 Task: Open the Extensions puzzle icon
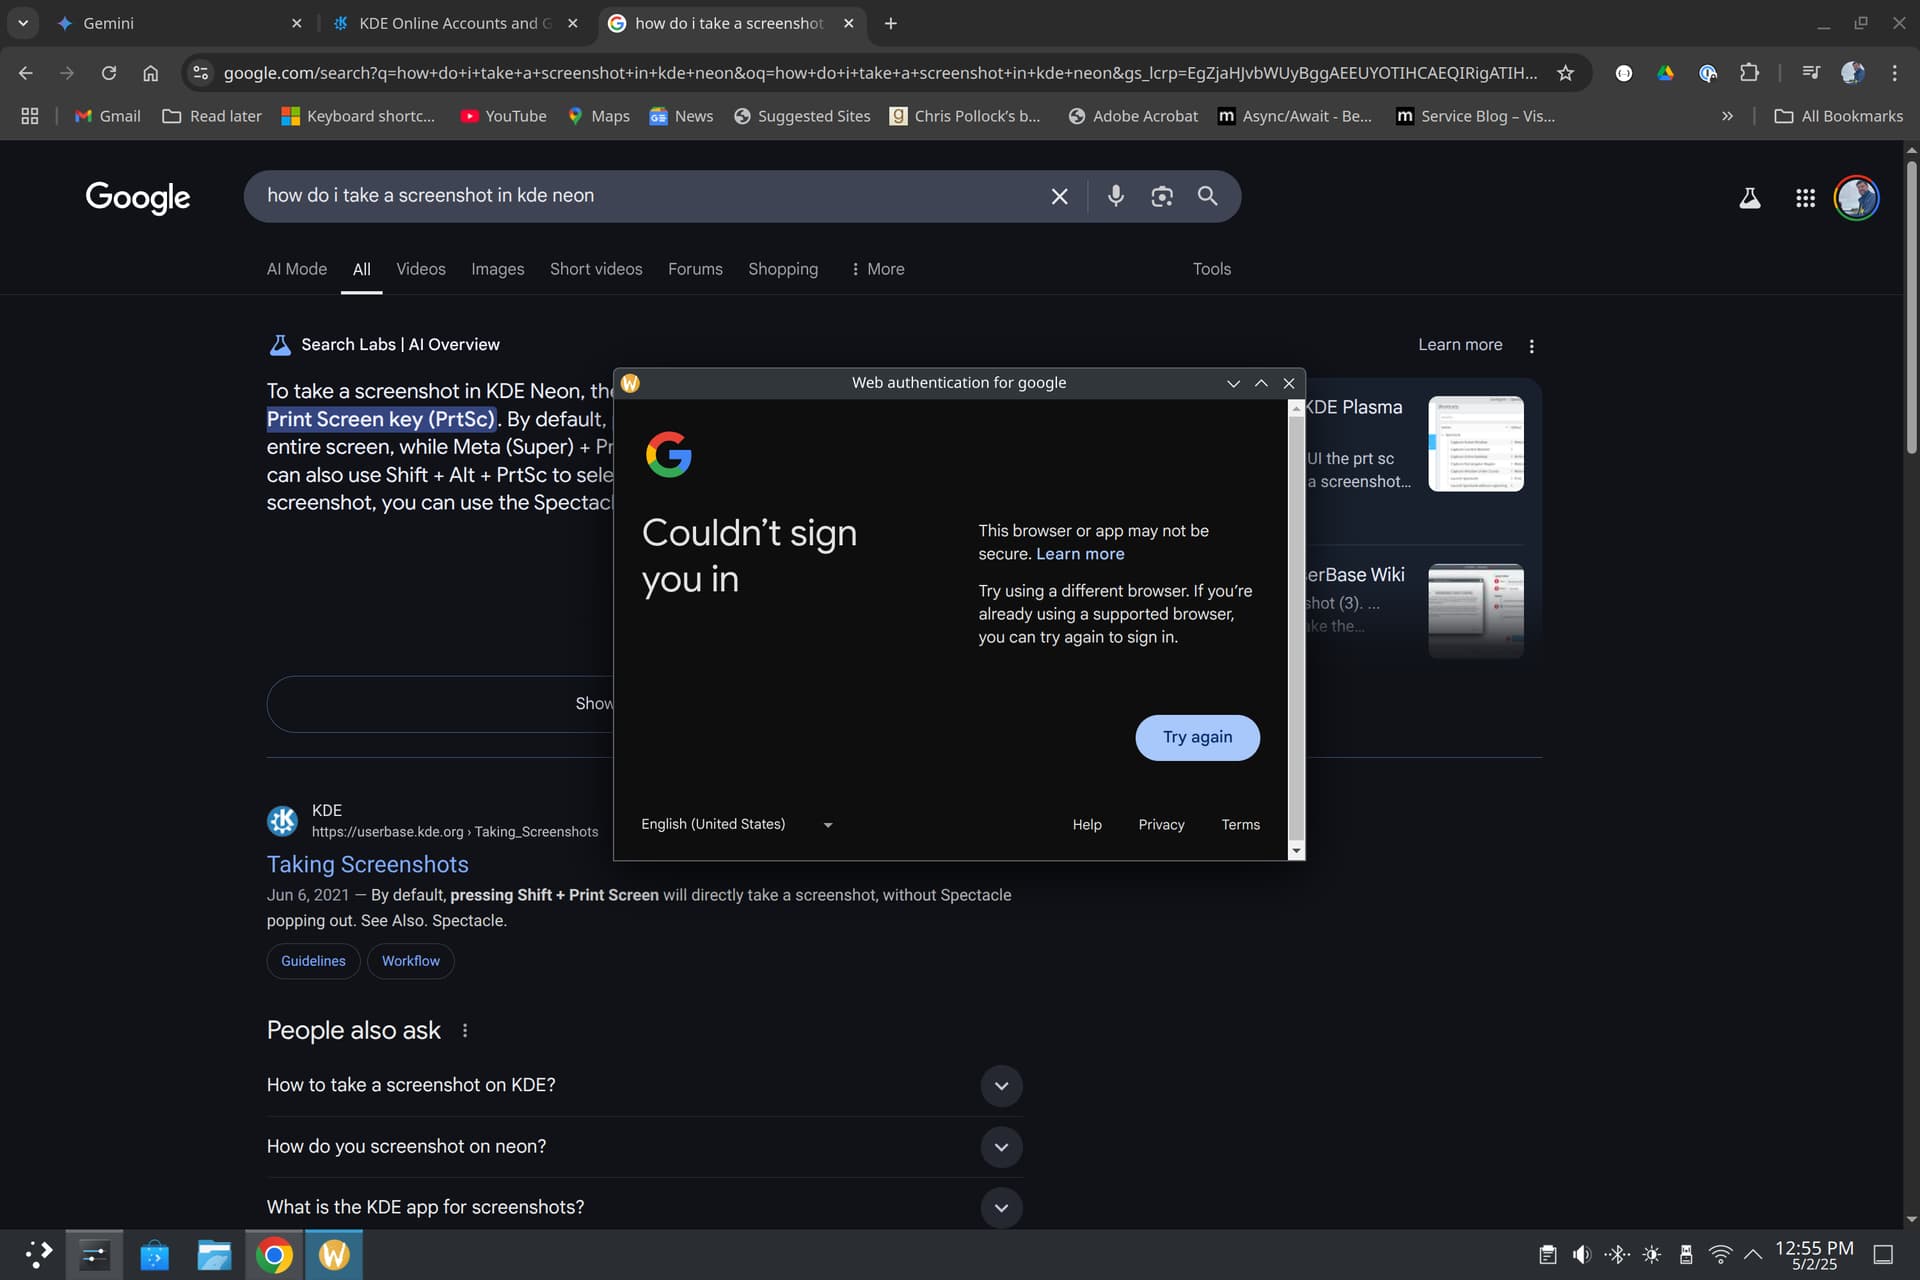tap(1749, 73)
